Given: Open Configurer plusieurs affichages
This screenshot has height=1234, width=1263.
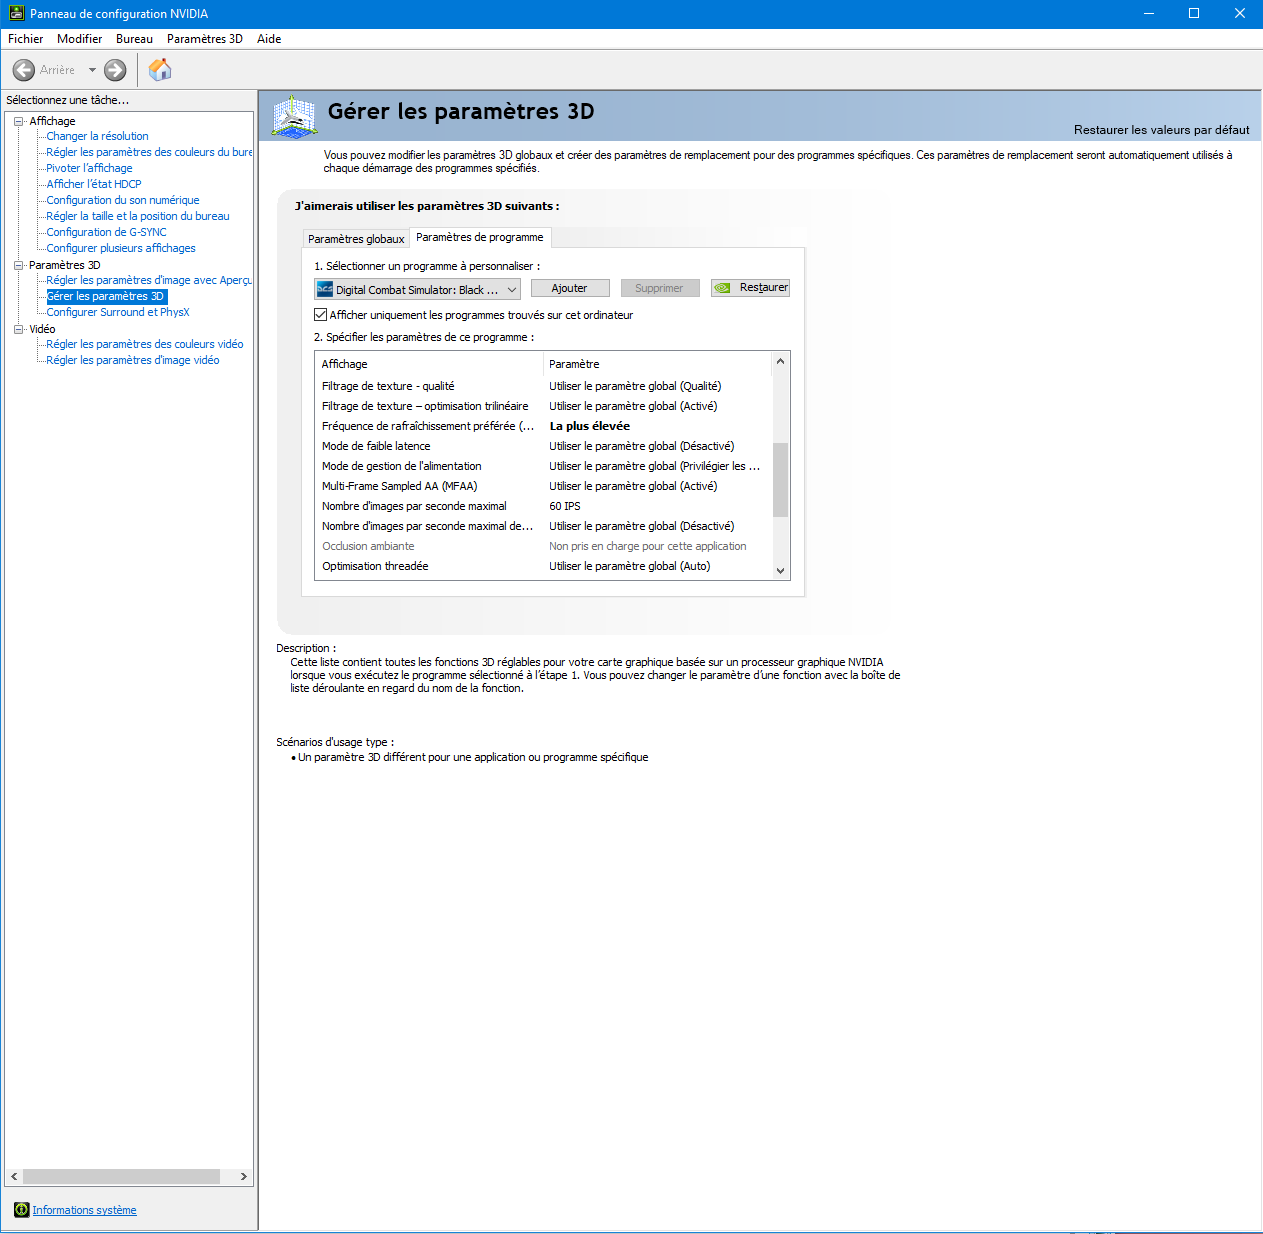Looking at the screenshot, I should point(121,248).
